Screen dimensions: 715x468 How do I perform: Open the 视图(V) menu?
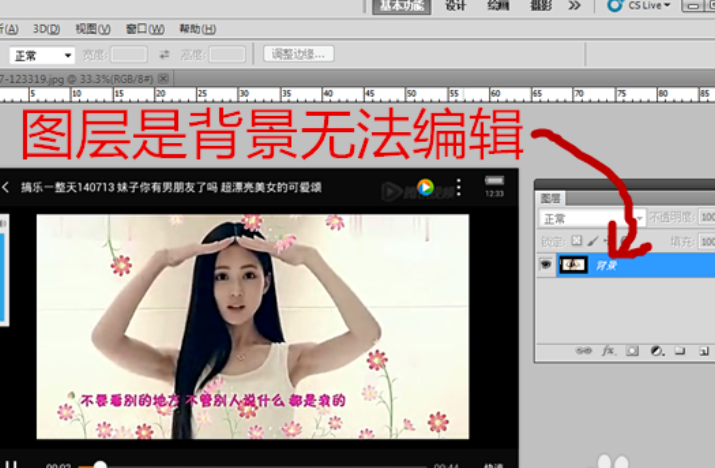[x=93, y=29]
